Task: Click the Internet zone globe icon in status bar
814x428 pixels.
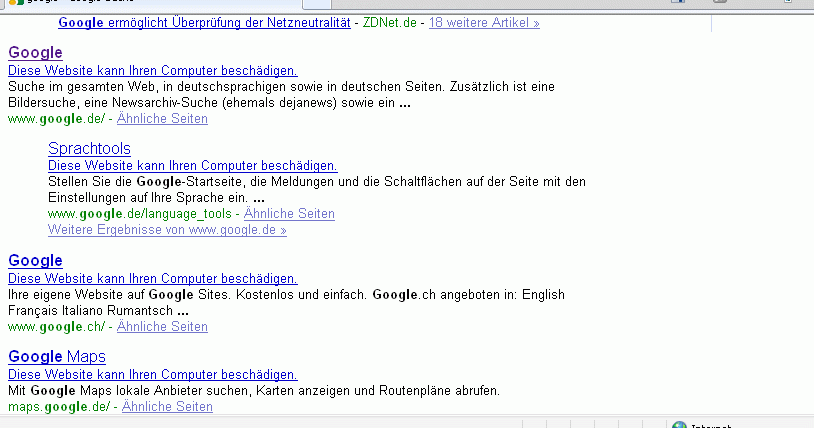Action: click(679, 425)
